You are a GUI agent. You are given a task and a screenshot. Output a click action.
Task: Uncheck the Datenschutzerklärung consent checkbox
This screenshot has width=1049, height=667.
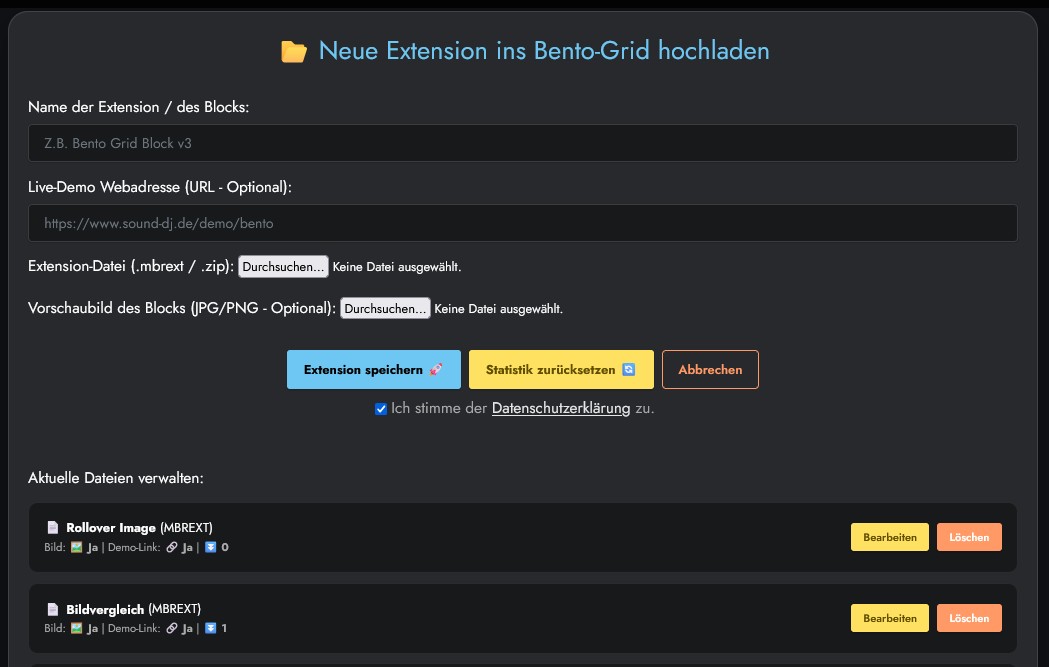pyautogui.click(x=381, y=409)
